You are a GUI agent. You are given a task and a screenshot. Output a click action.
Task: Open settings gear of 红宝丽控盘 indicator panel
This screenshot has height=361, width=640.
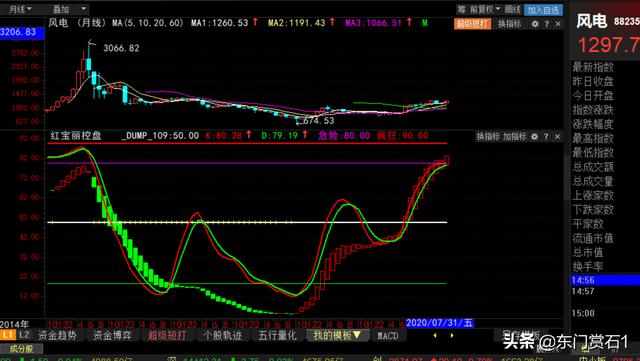click(534, 137)
